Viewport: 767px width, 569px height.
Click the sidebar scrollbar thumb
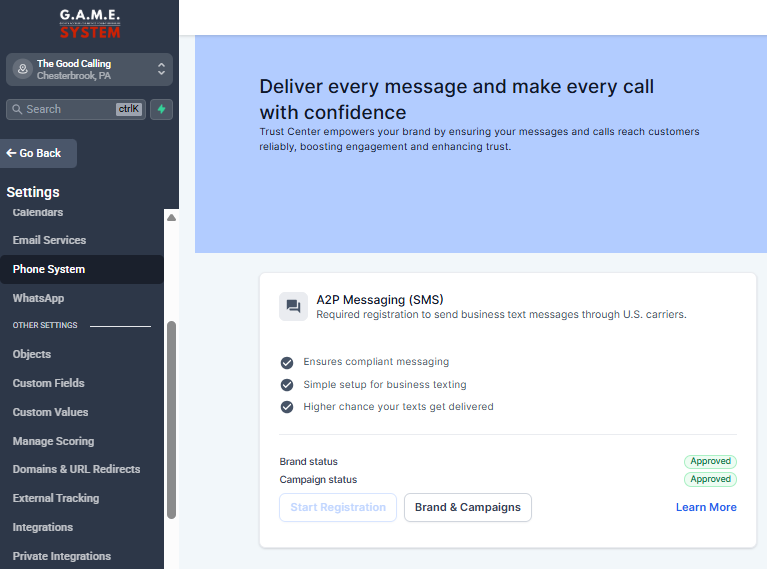click(171, 419)
